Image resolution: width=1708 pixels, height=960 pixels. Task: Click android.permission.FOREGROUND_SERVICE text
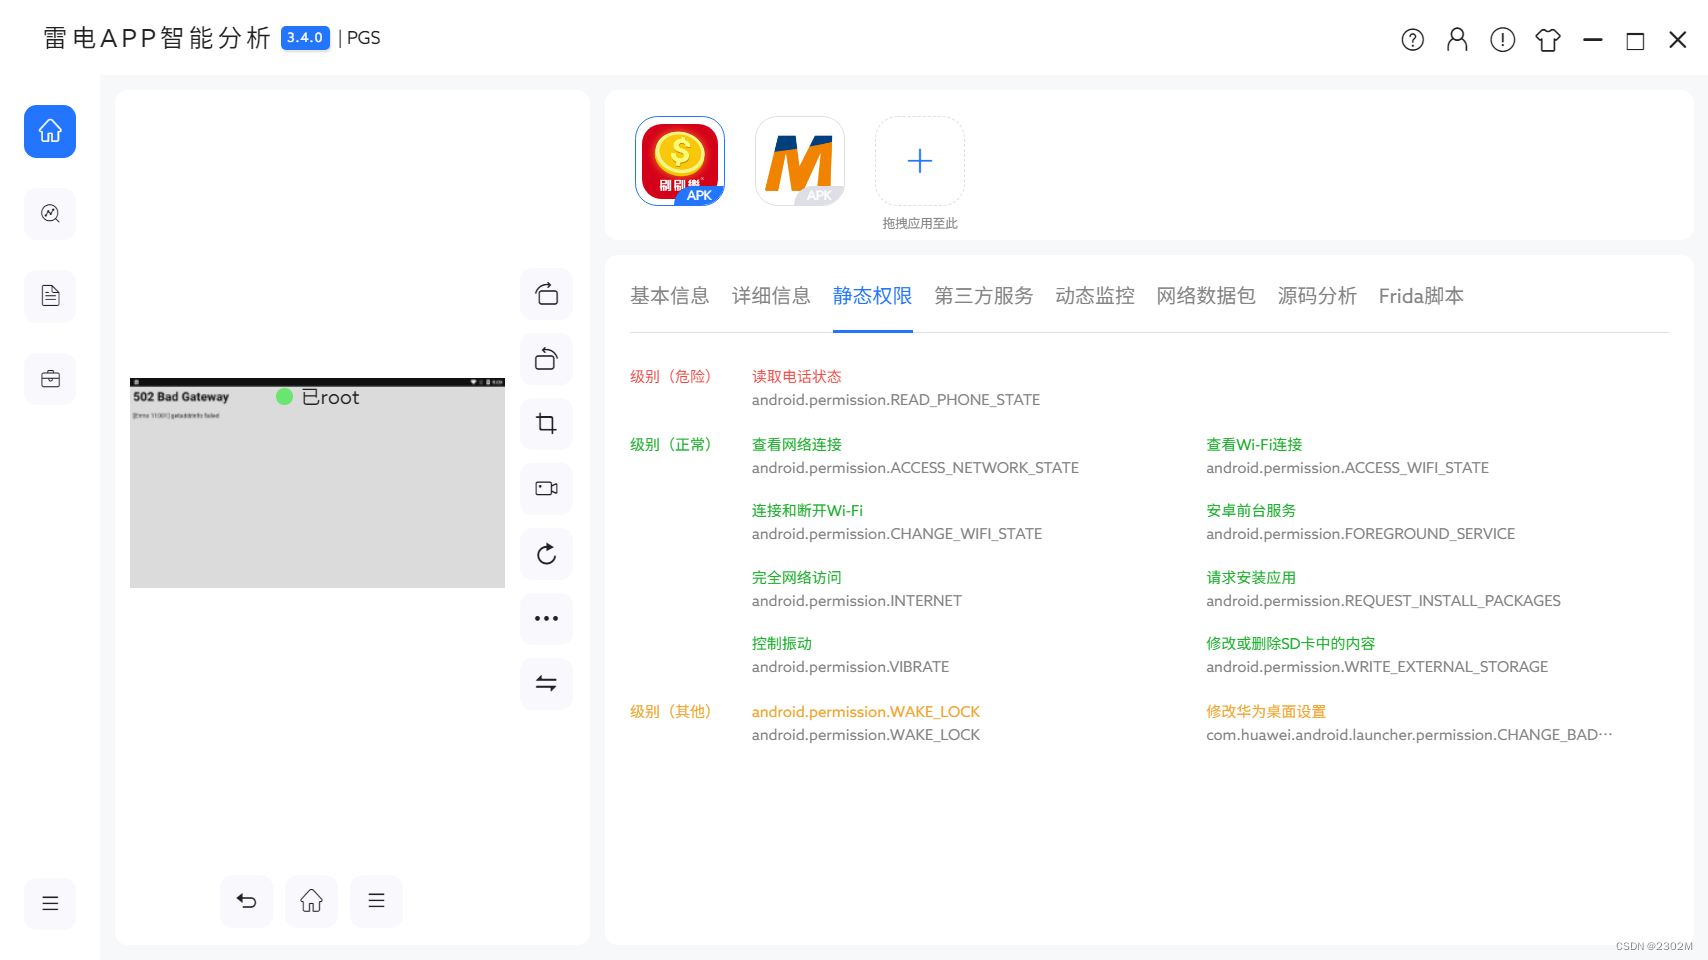tap(1360, 534)
